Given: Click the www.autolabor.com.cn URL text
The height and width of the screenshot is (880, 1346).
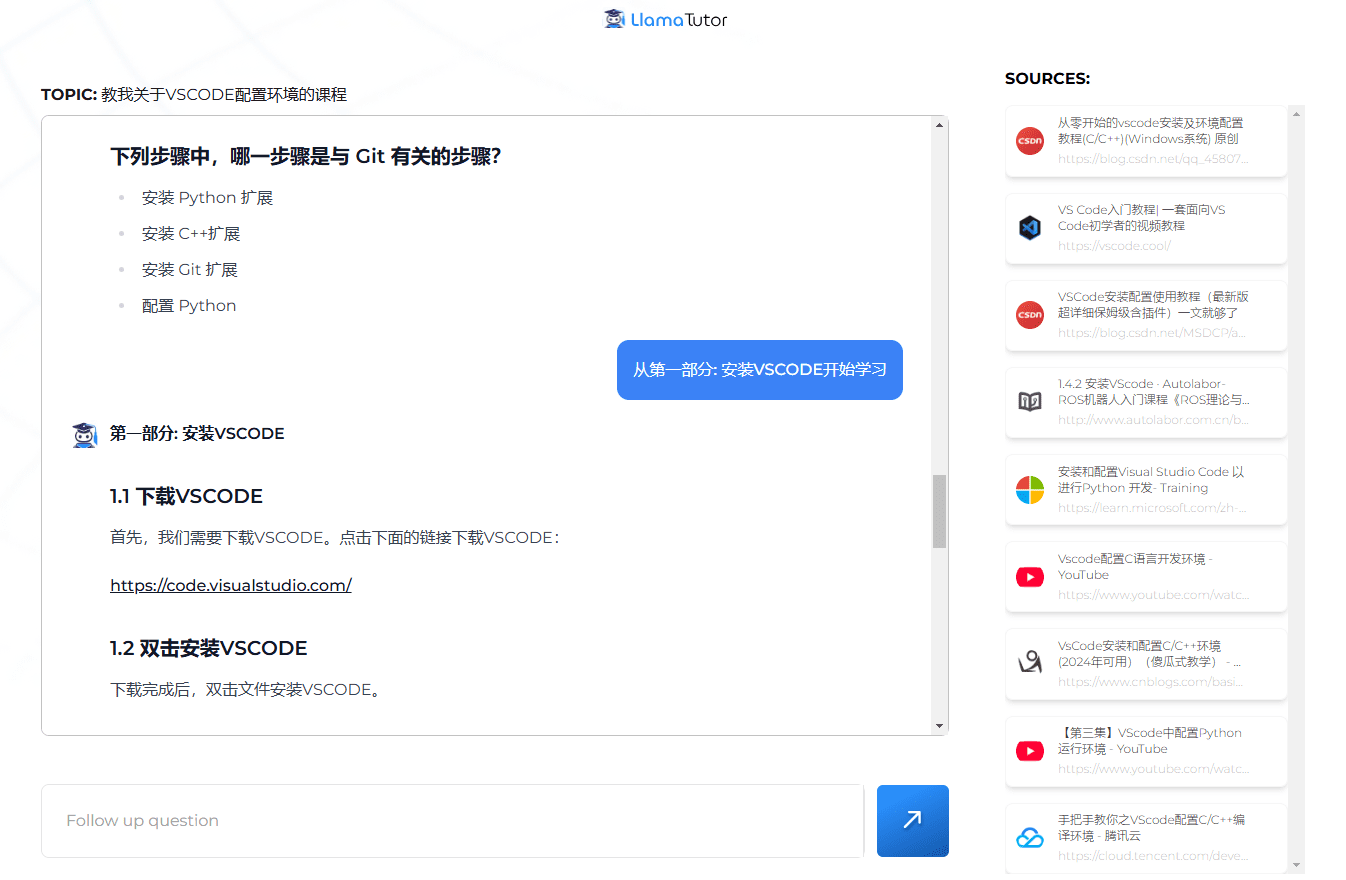Looking at the screenshot, I should [1153, 420].
